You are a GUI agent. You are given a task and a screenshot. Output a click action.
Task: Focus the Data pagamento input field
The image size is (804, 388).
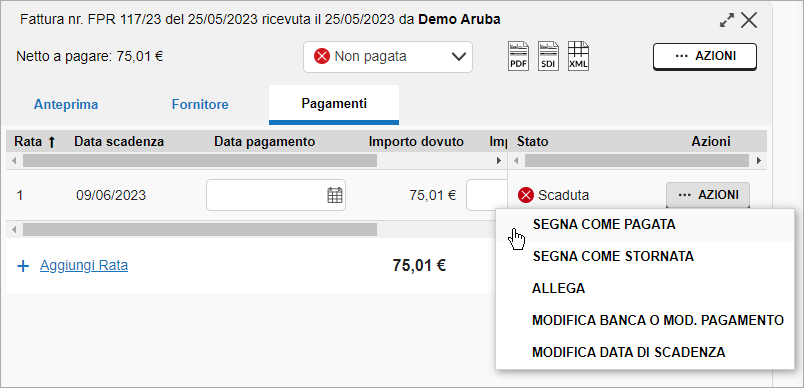[276, 195]
